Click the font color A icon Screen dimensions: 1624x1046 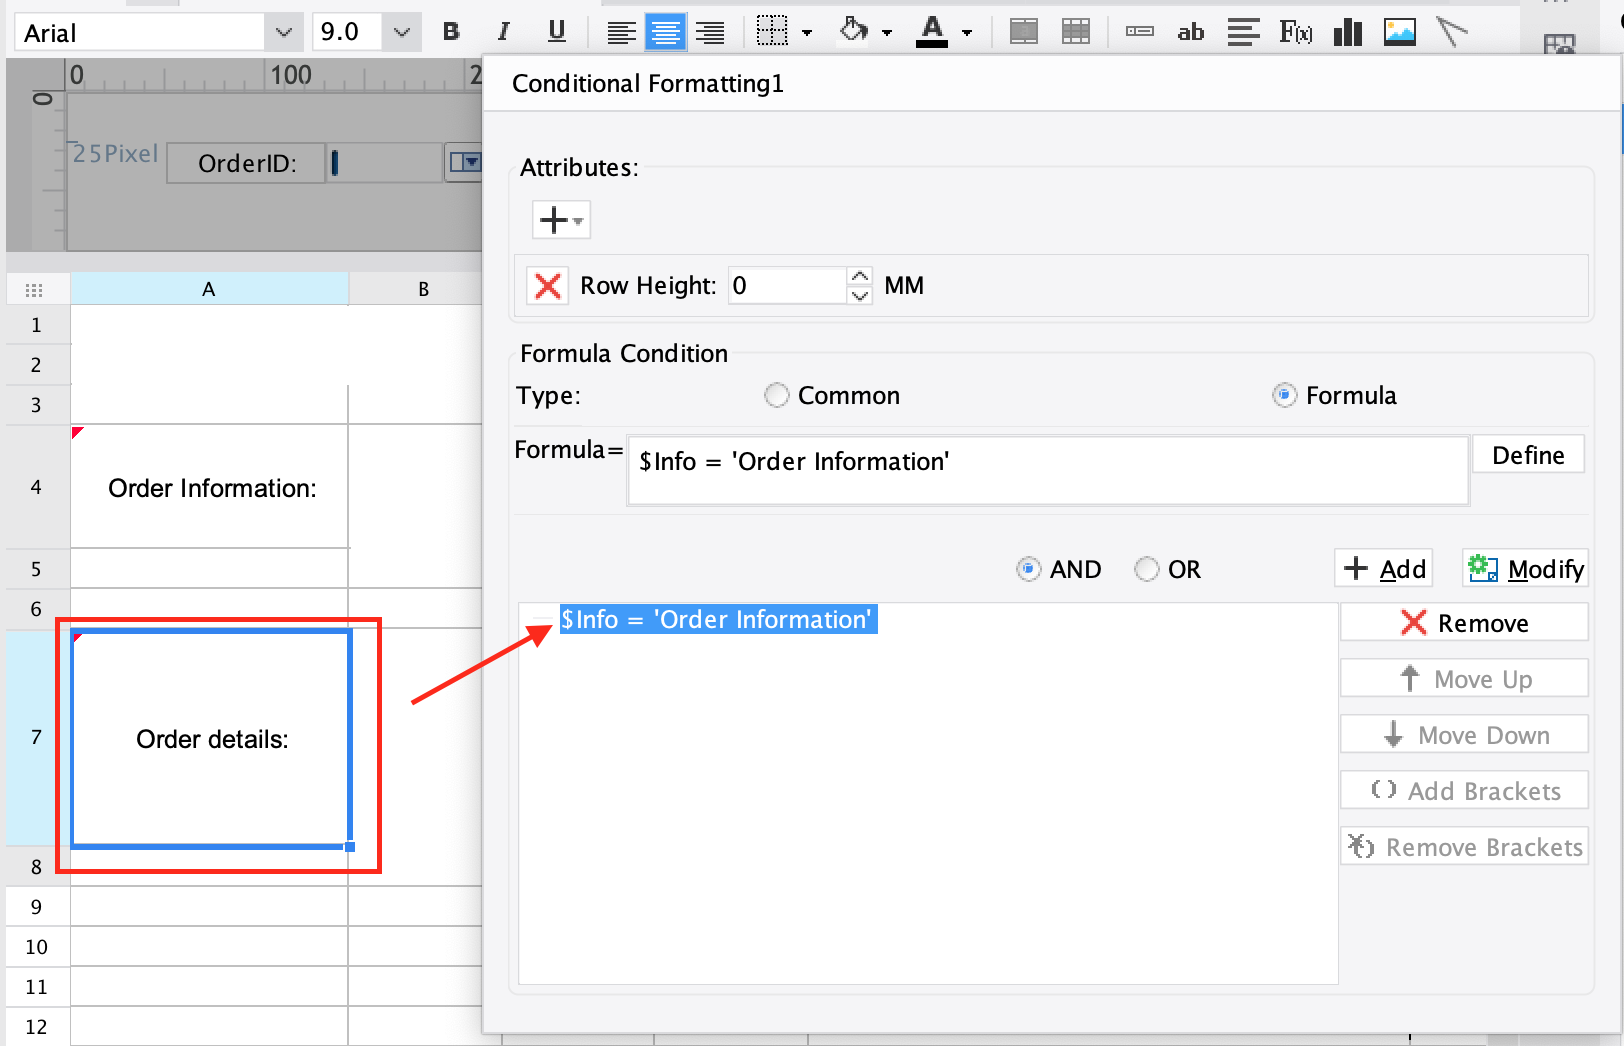(x=932, y=32)
